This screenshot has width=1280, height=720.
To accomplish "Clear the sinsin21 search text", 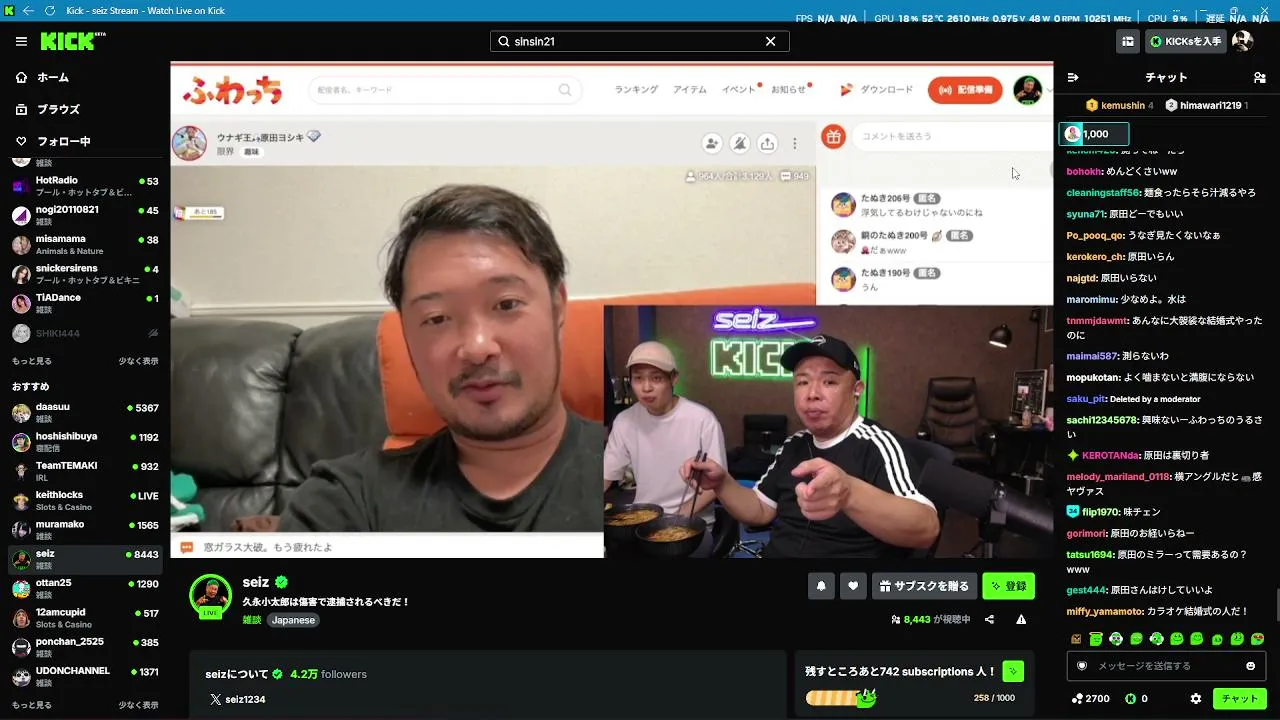I will pyautogui.click(x=770, y=42).
